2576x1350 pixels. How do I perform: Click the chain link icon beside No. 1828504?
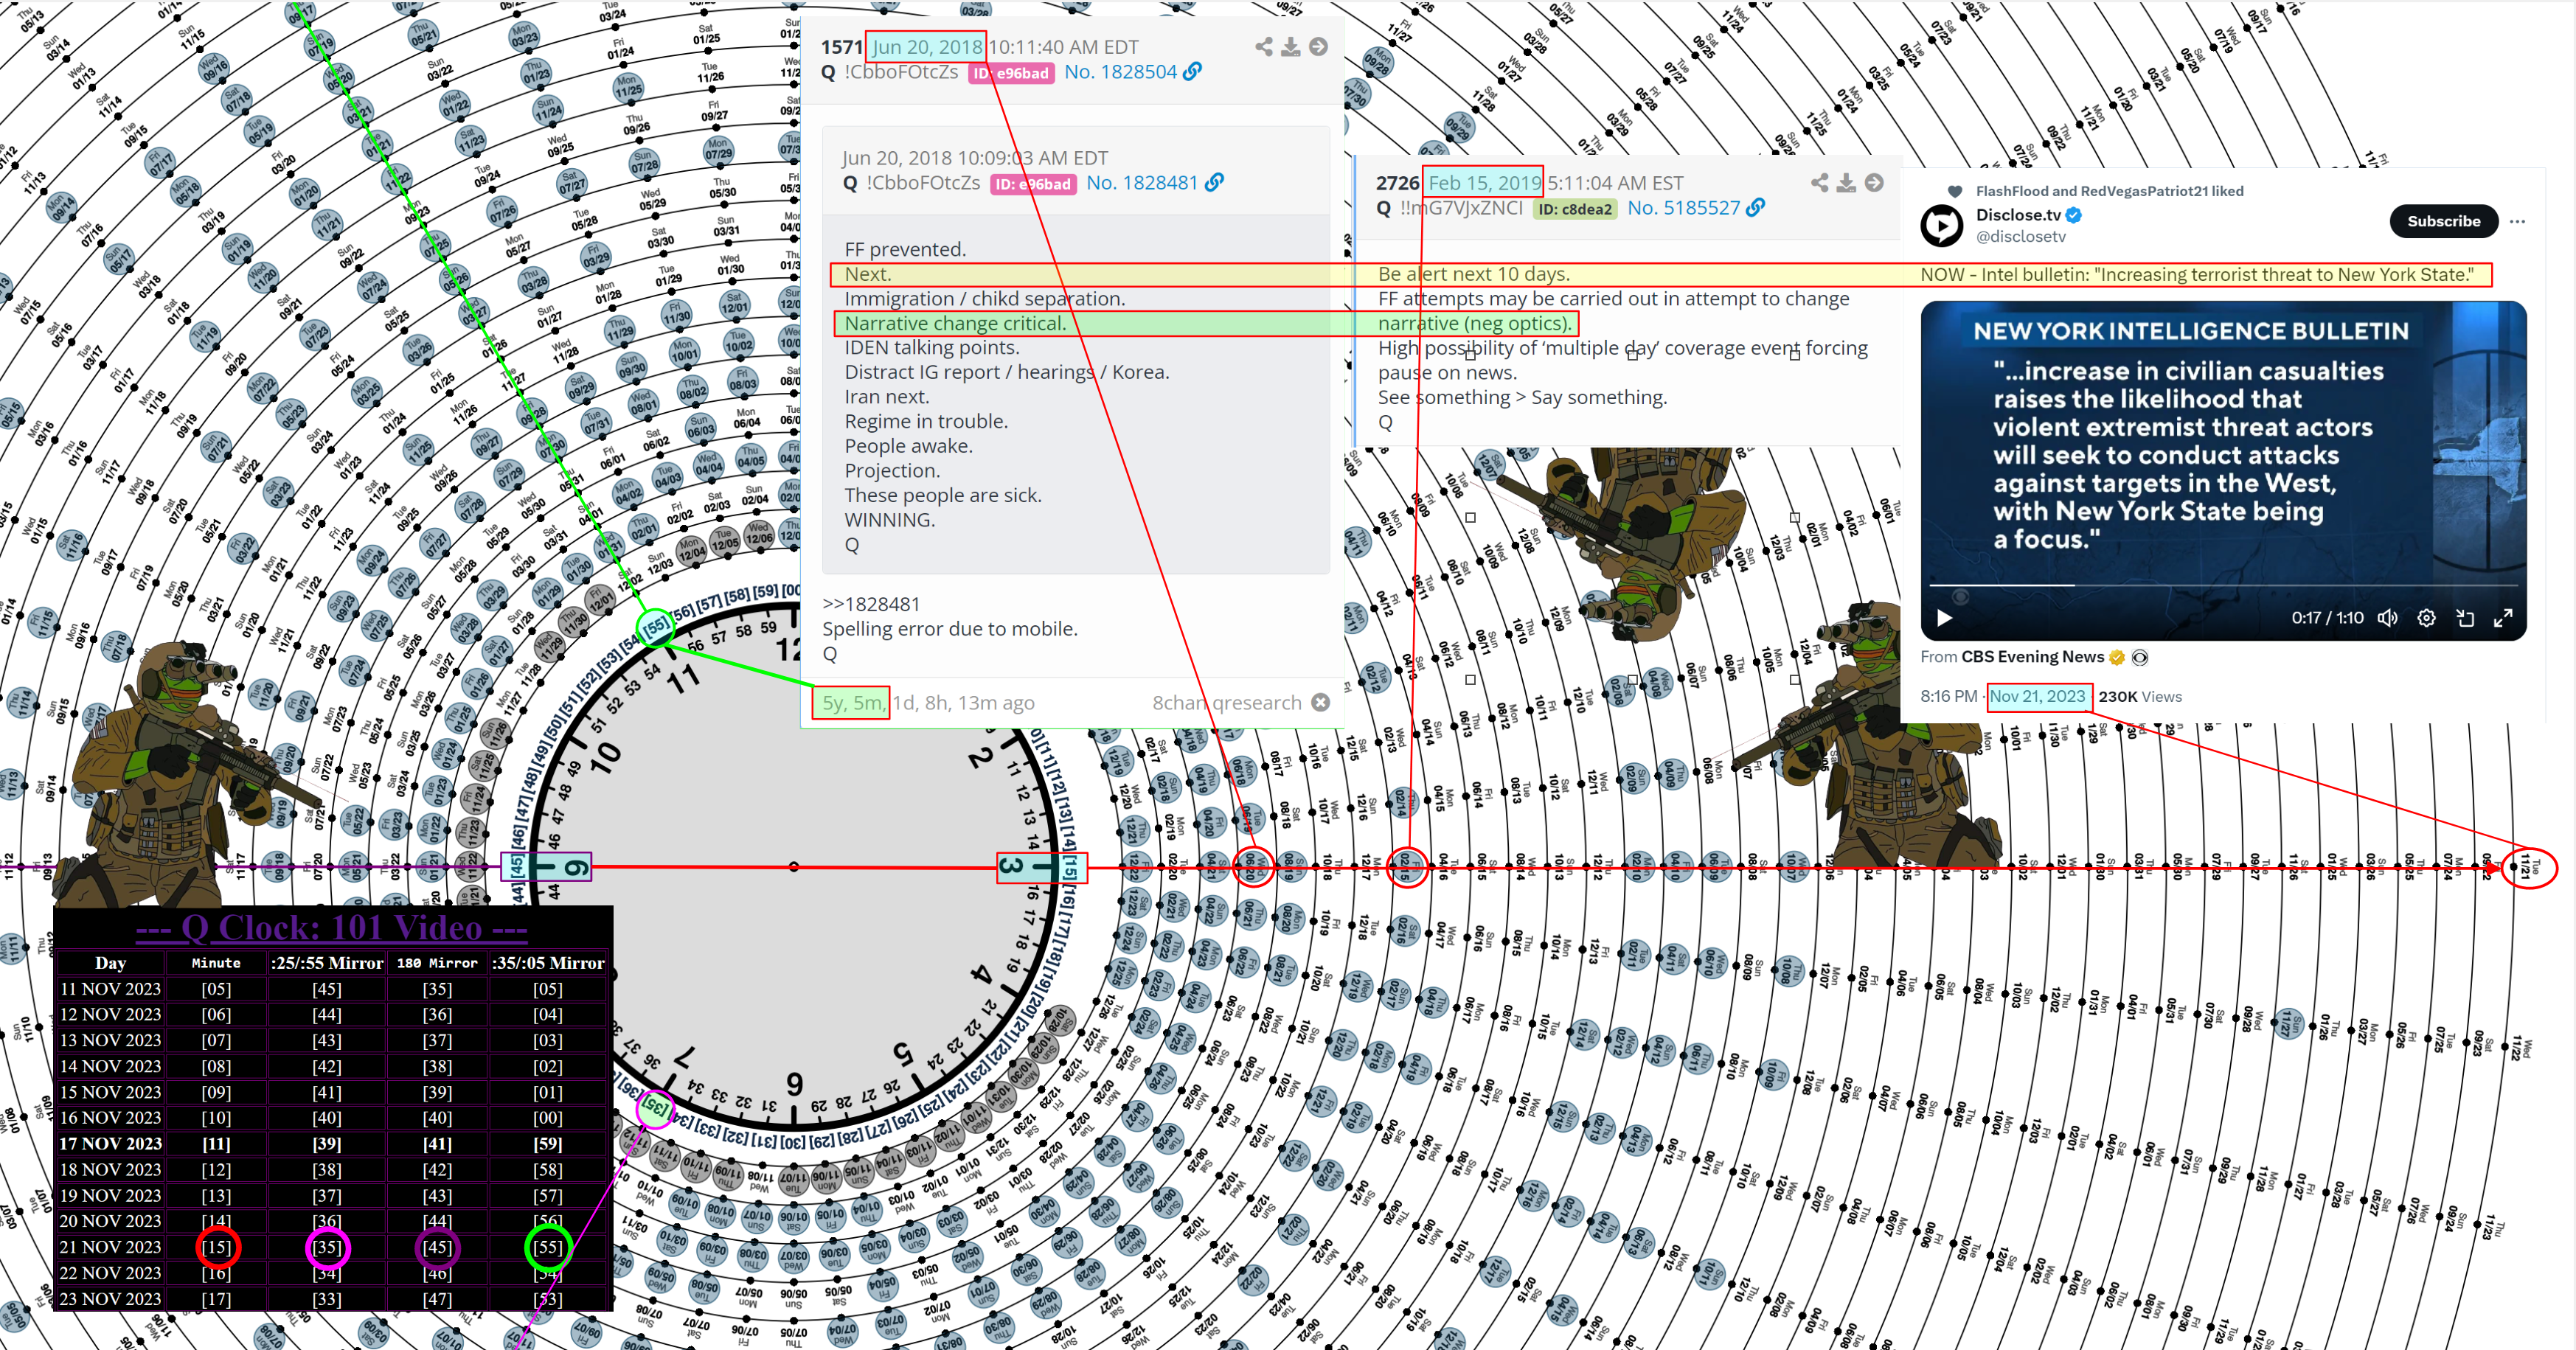[1193, 72]
